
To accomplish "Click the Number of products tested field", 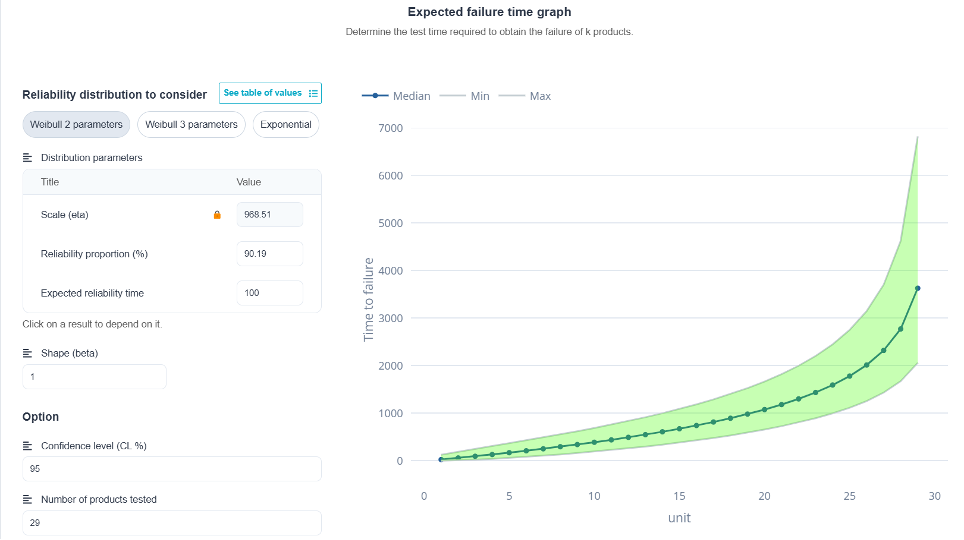I will (x=172, y=523).
